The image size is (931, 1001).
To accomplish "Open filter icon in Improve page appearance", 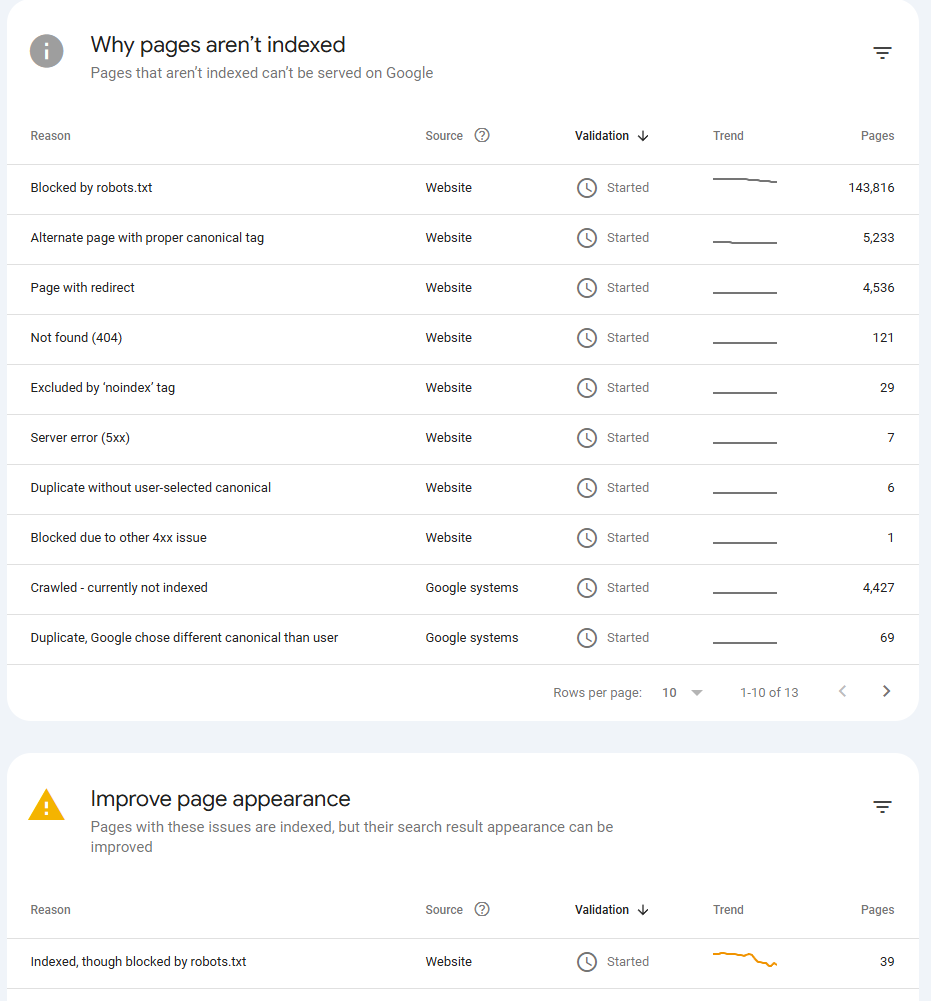I will pyautogui.click(x=882, y=807).
